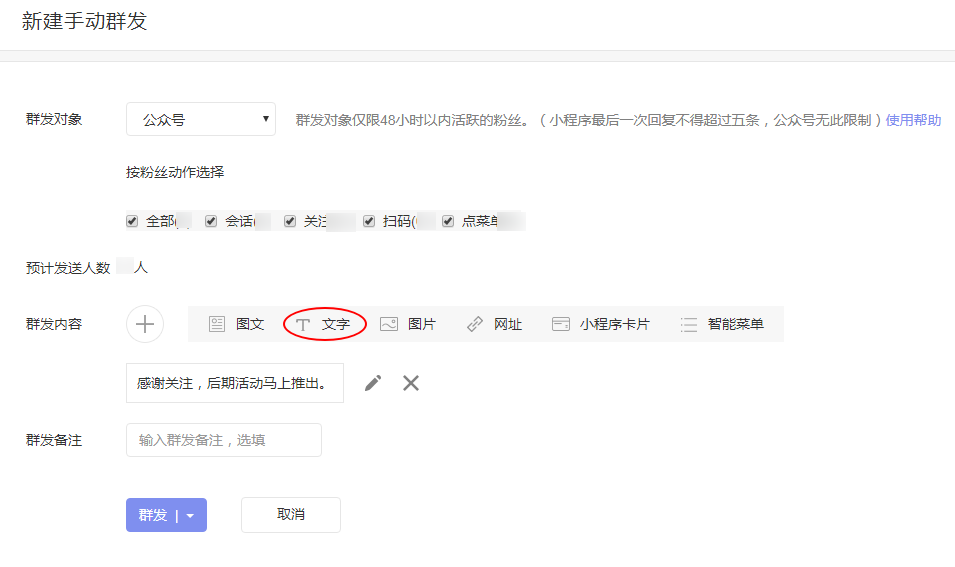Delete the message with the X icon
Screen dimensions: 955x567
click(x=411, y=383)
